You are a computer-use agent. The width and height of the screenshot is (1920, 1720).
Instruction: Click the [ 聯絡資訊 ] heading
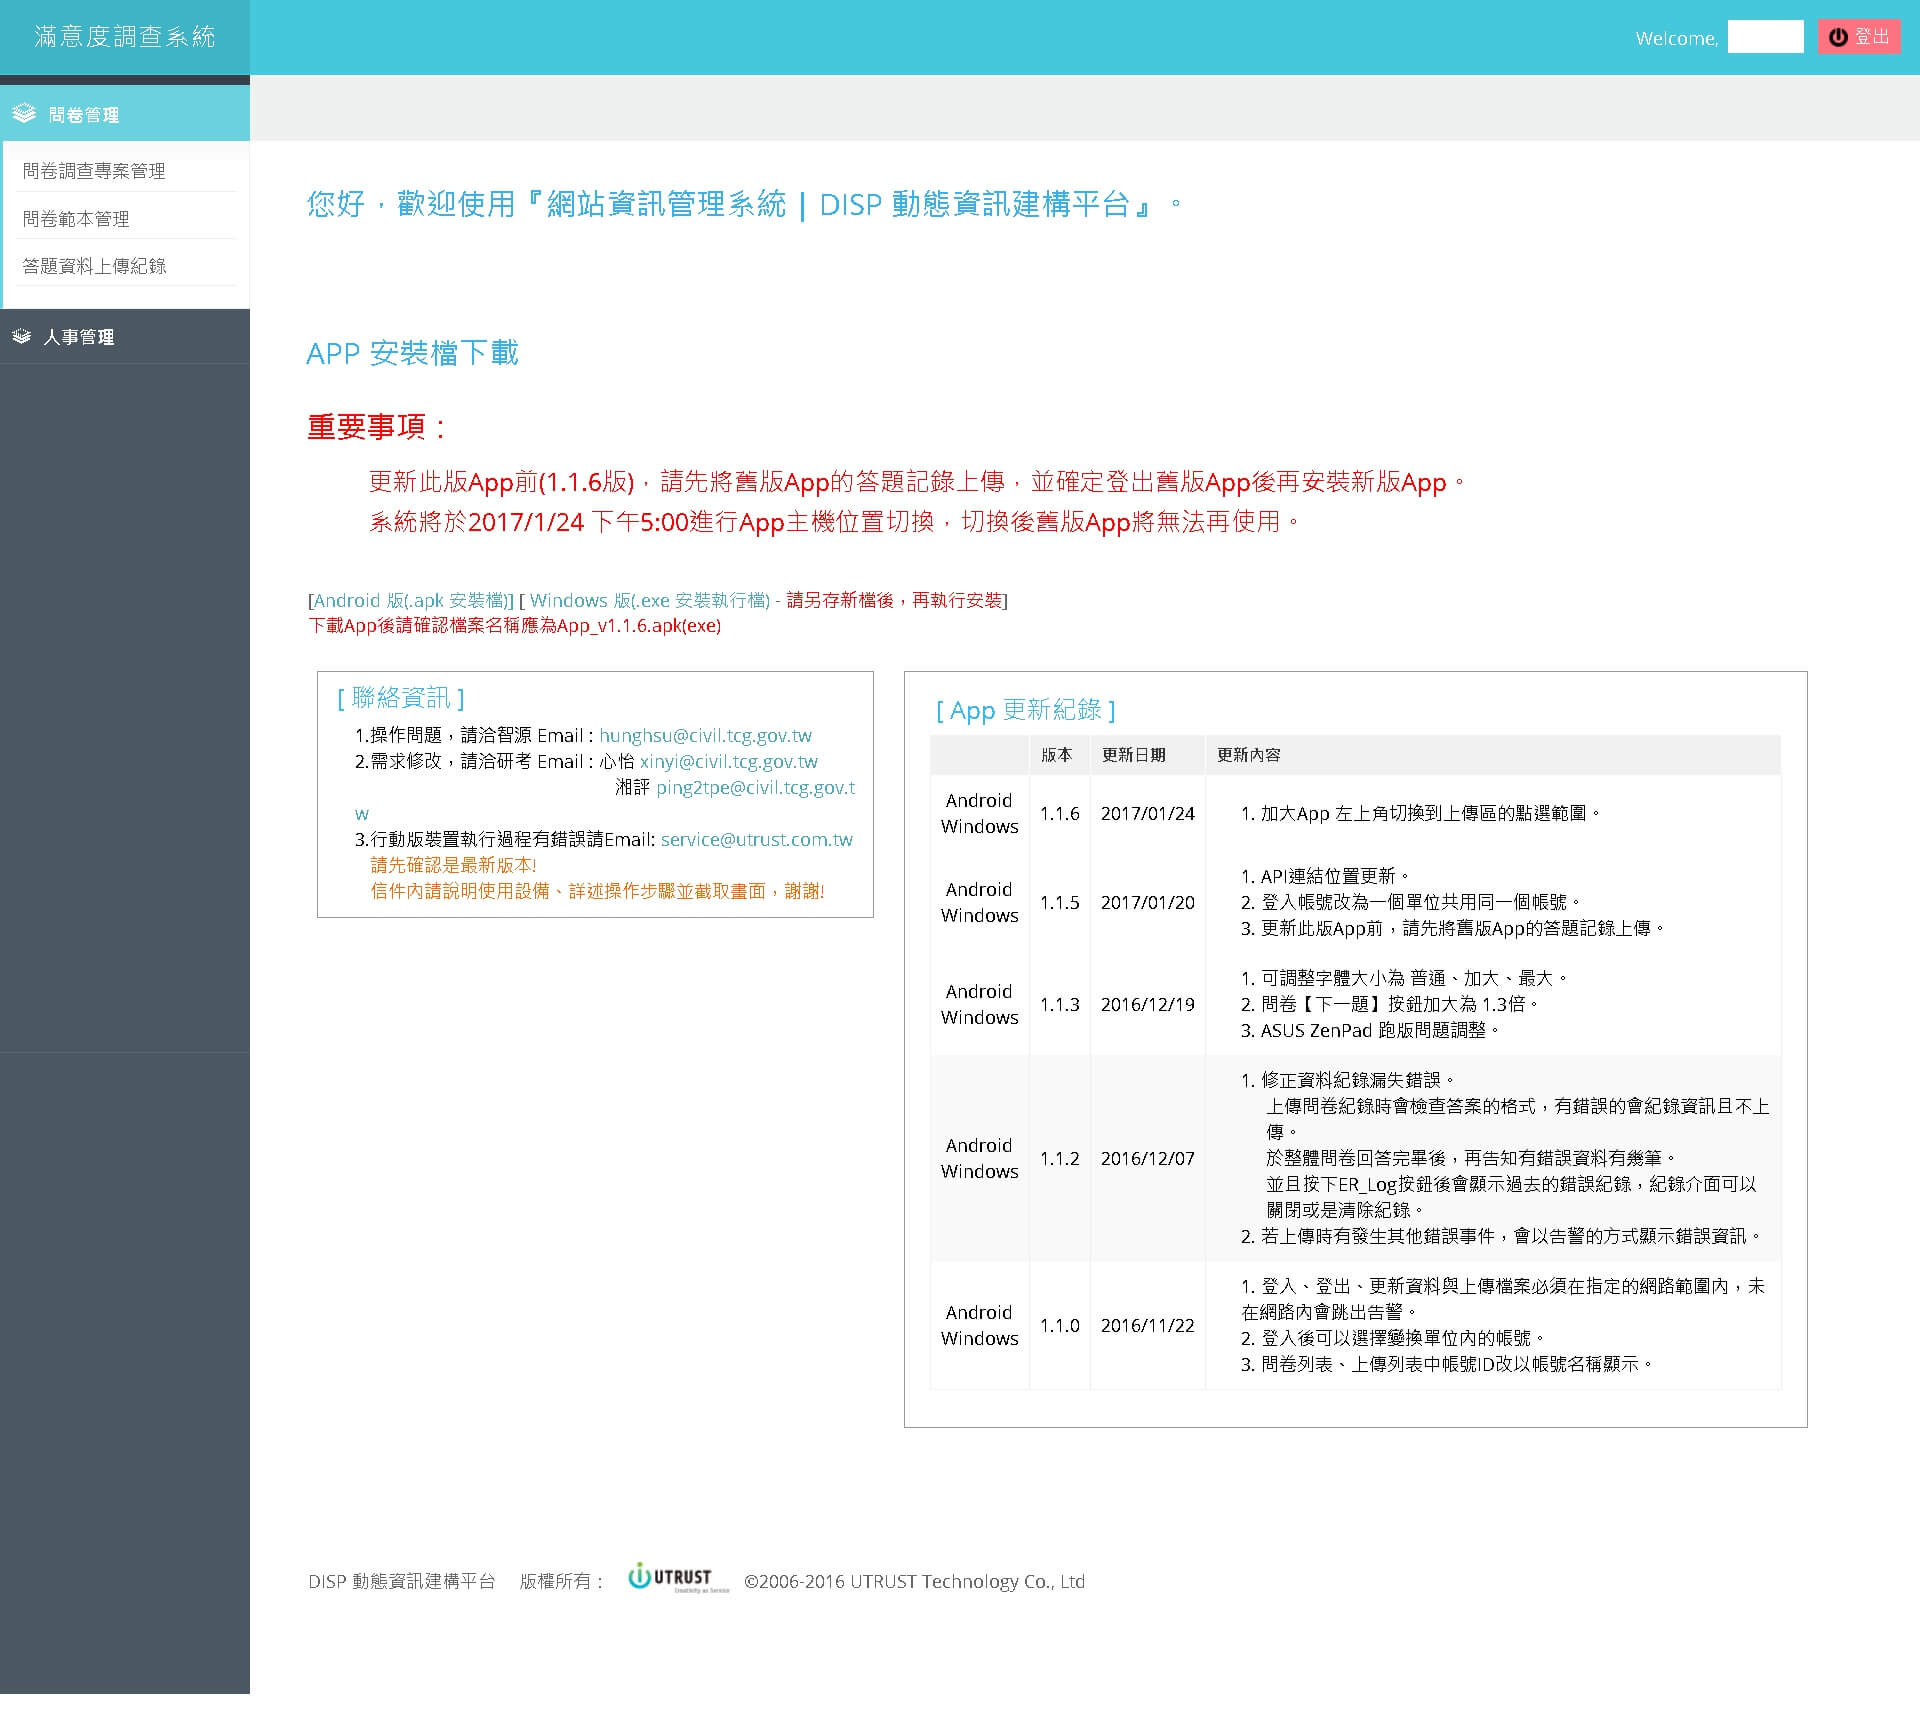coord(401,698)
